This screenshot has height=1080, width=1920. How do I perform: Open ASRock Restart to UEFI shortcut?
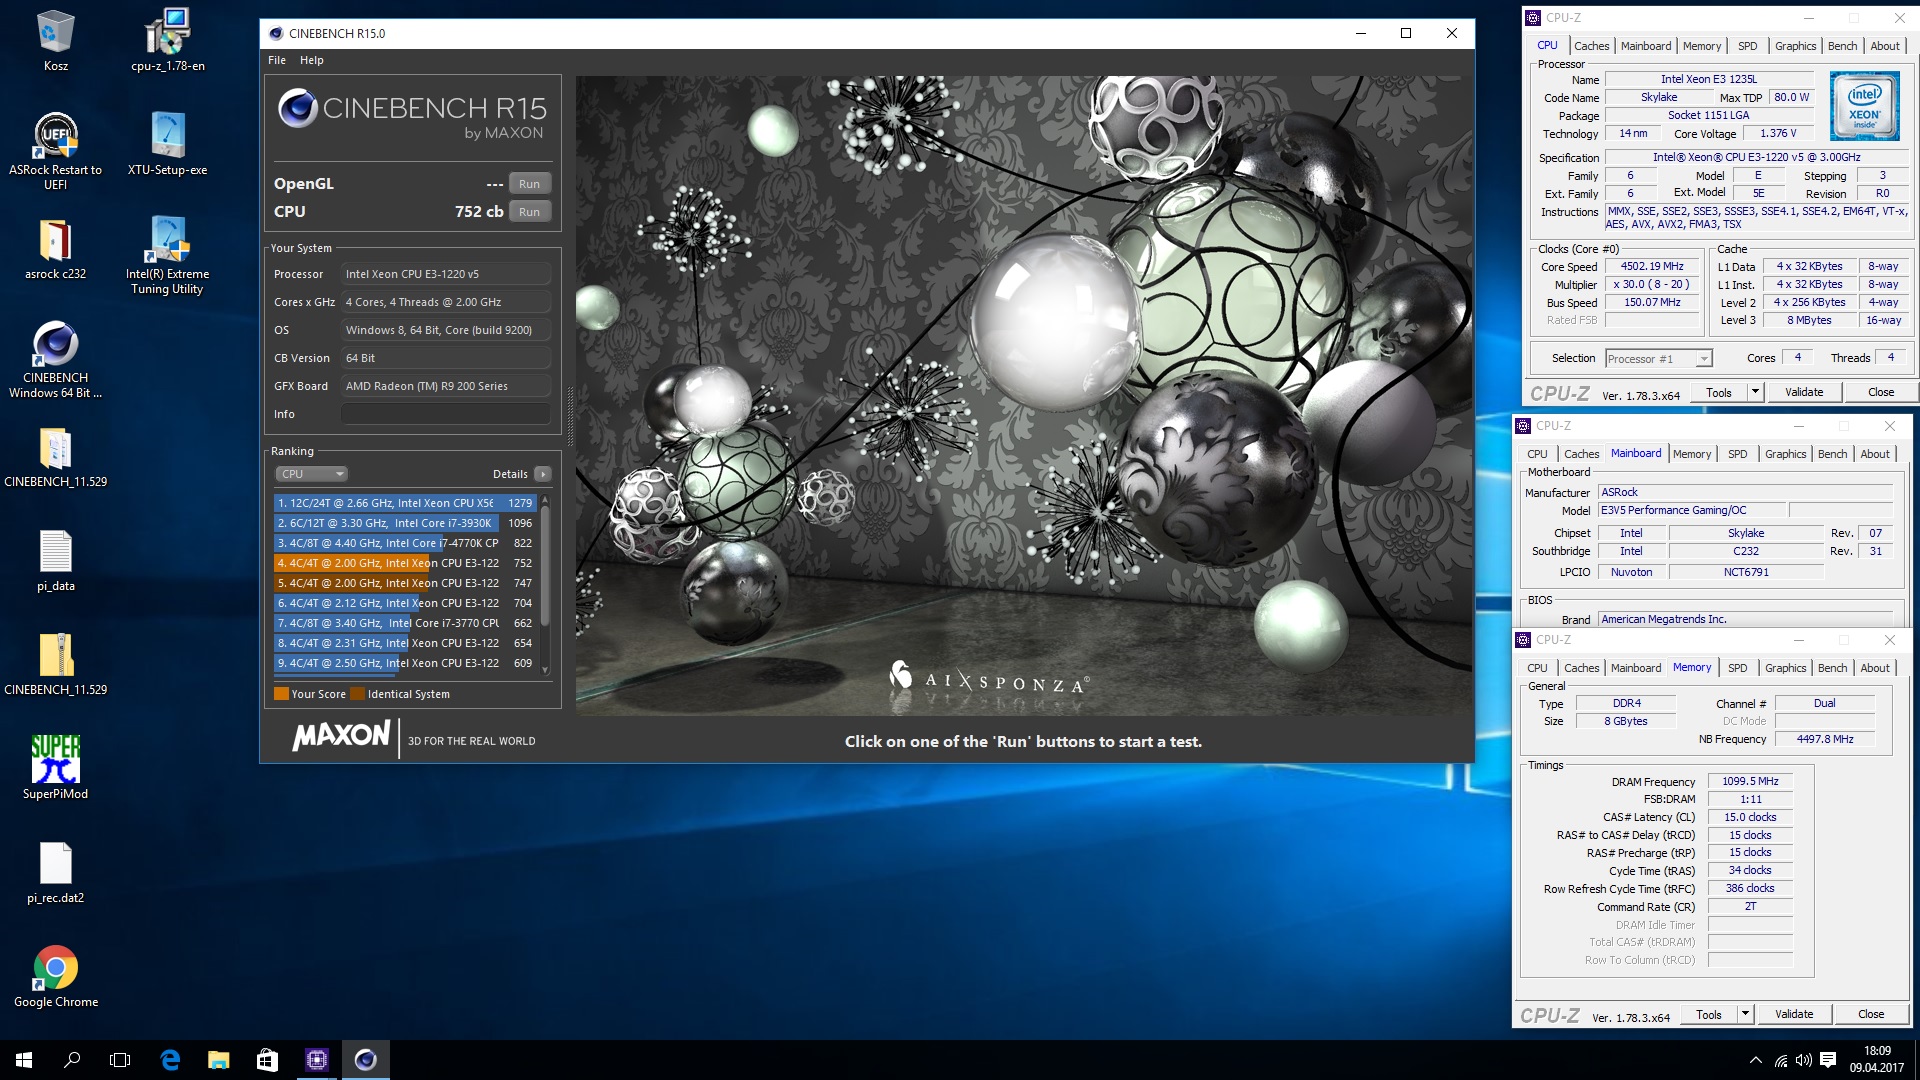(x=55, y=150)
